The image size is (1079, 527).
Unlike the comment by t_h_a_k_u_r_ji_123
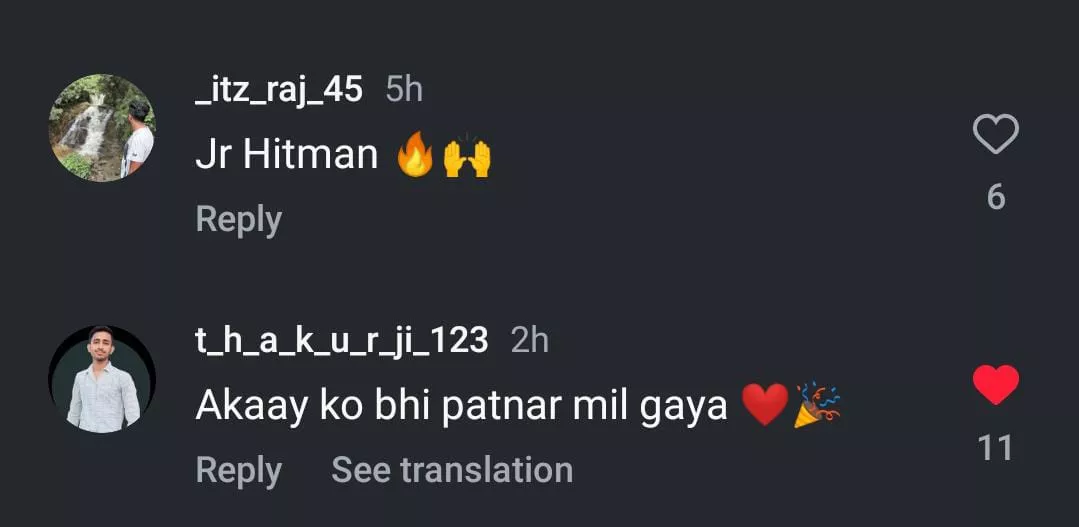point(995,386)
